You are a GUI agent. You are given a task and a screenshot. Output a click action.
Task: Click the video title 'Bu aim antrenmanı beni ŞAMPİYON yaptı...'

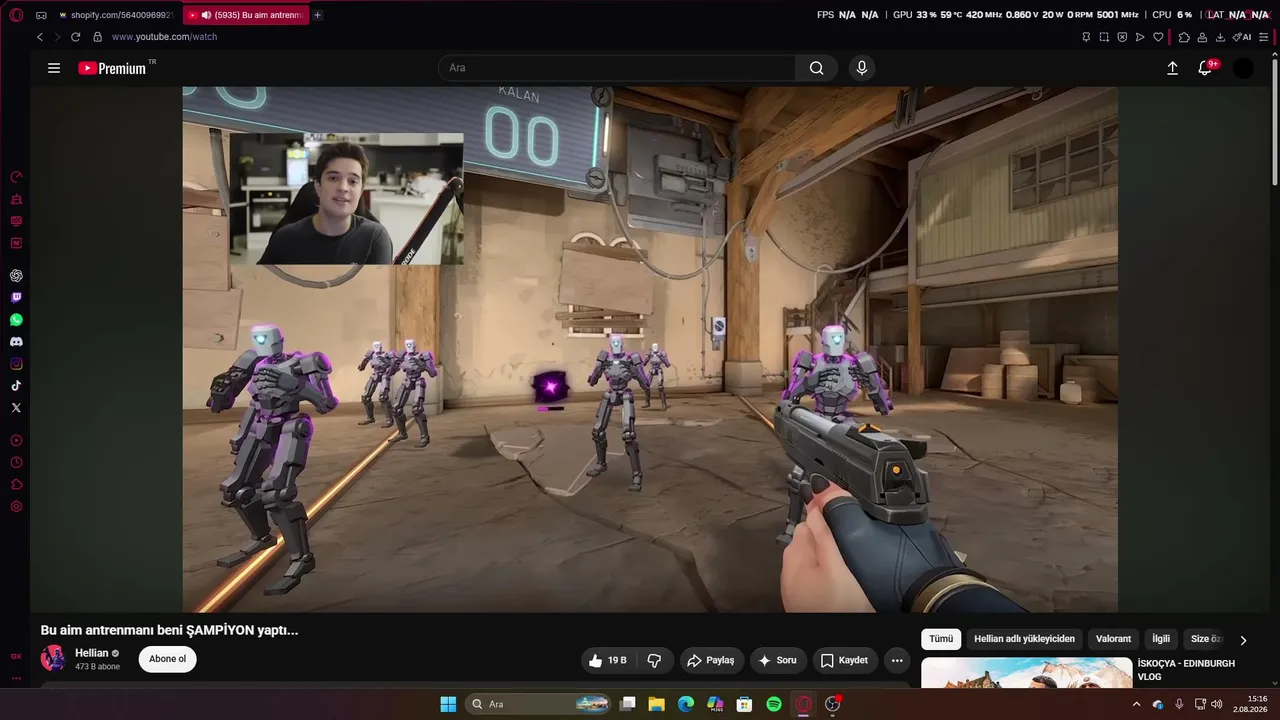169,630
